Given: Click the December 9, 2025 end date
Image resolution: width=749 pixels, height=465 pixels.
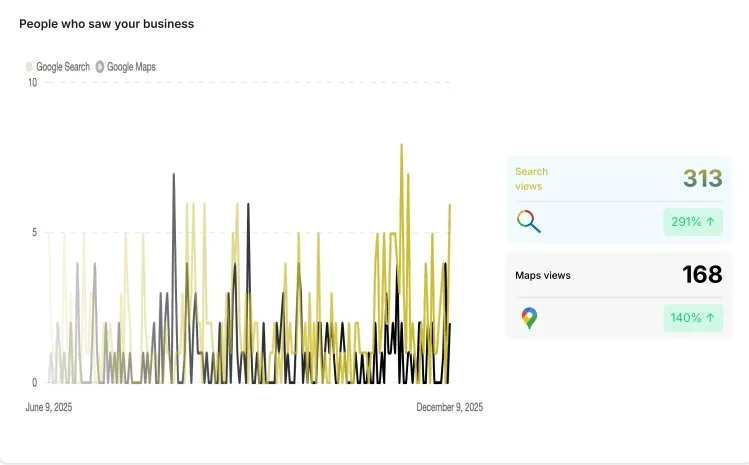Looking at the screenshot, I should [x=449, y=407].
